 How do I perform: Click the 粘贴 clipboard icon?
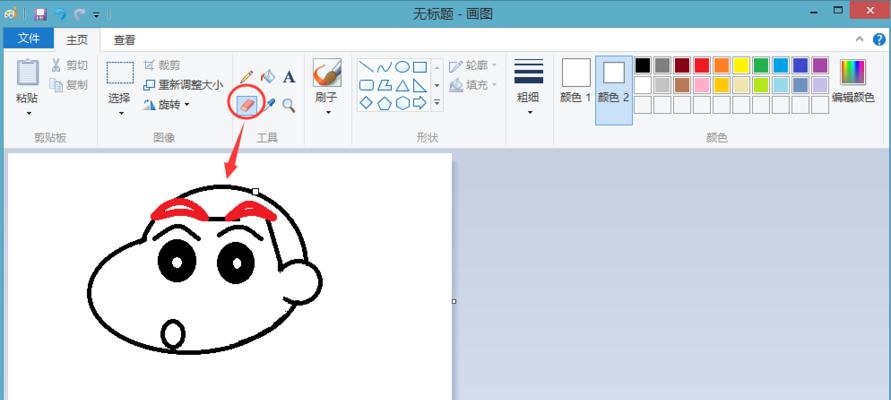tap(27, 73)
